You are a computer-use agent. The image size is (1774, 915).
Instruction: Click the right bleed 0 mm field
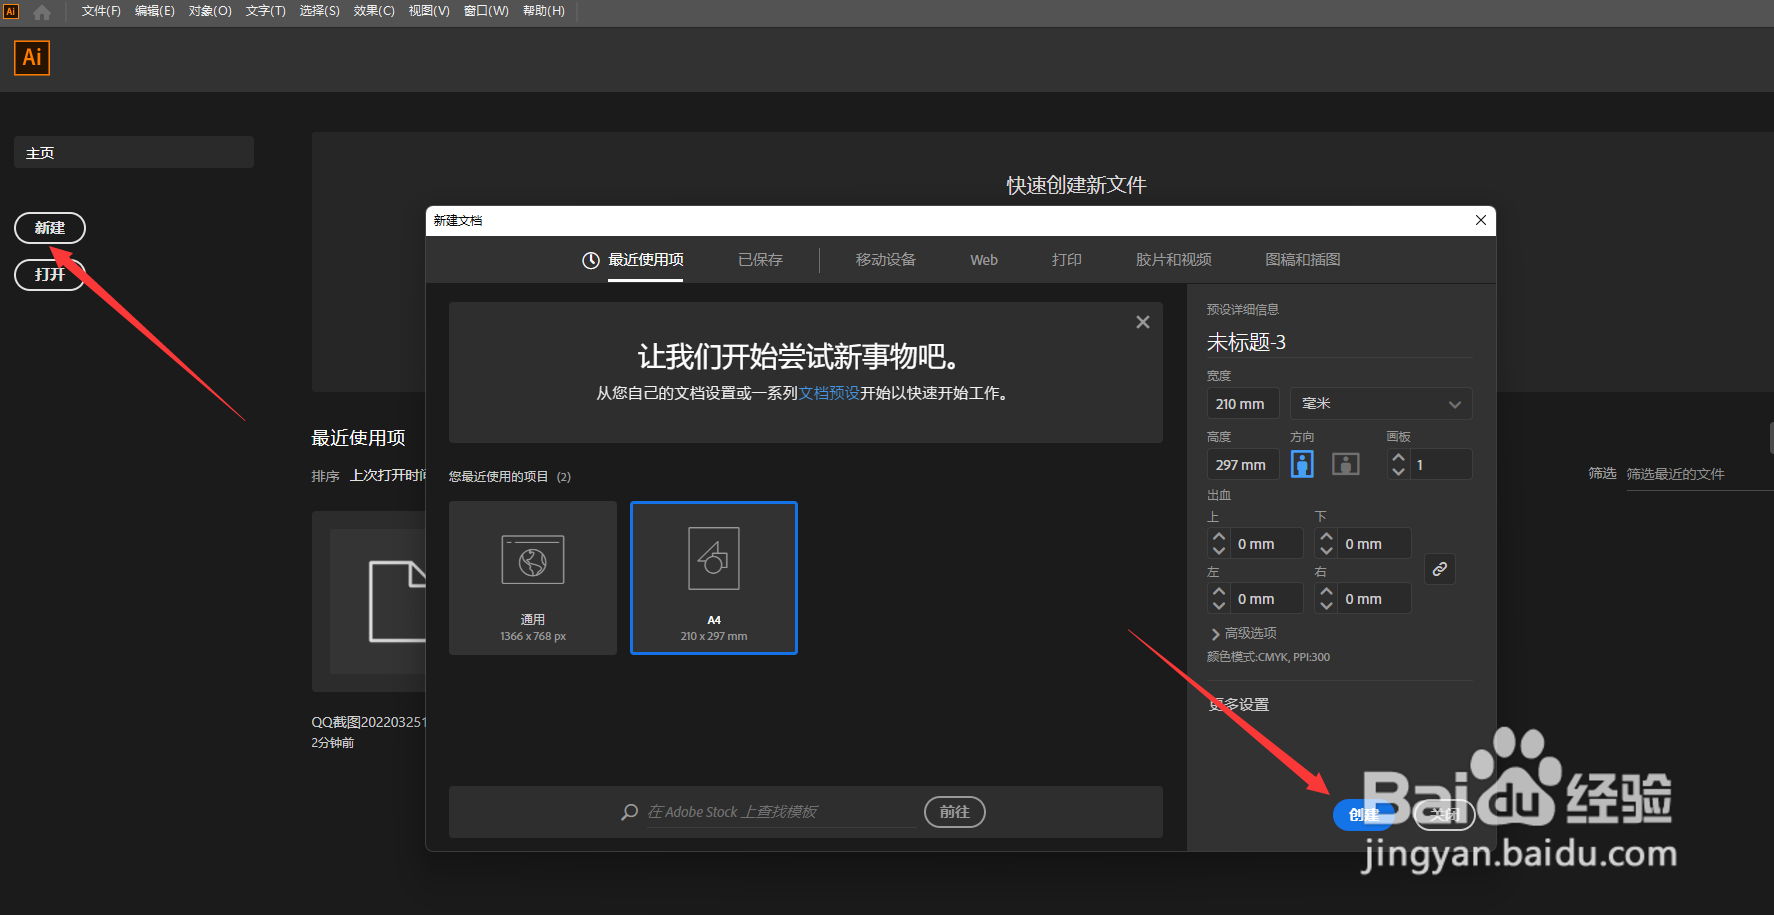pos(1374,599)
